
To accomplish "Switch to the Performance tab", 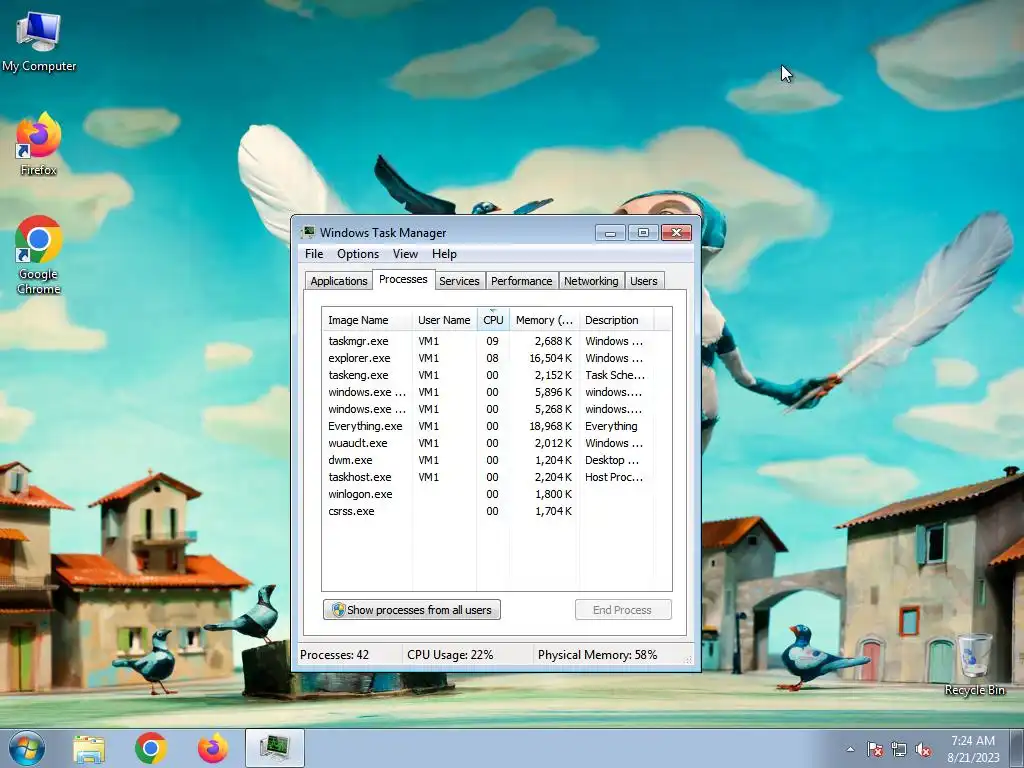I will [521, 281].
